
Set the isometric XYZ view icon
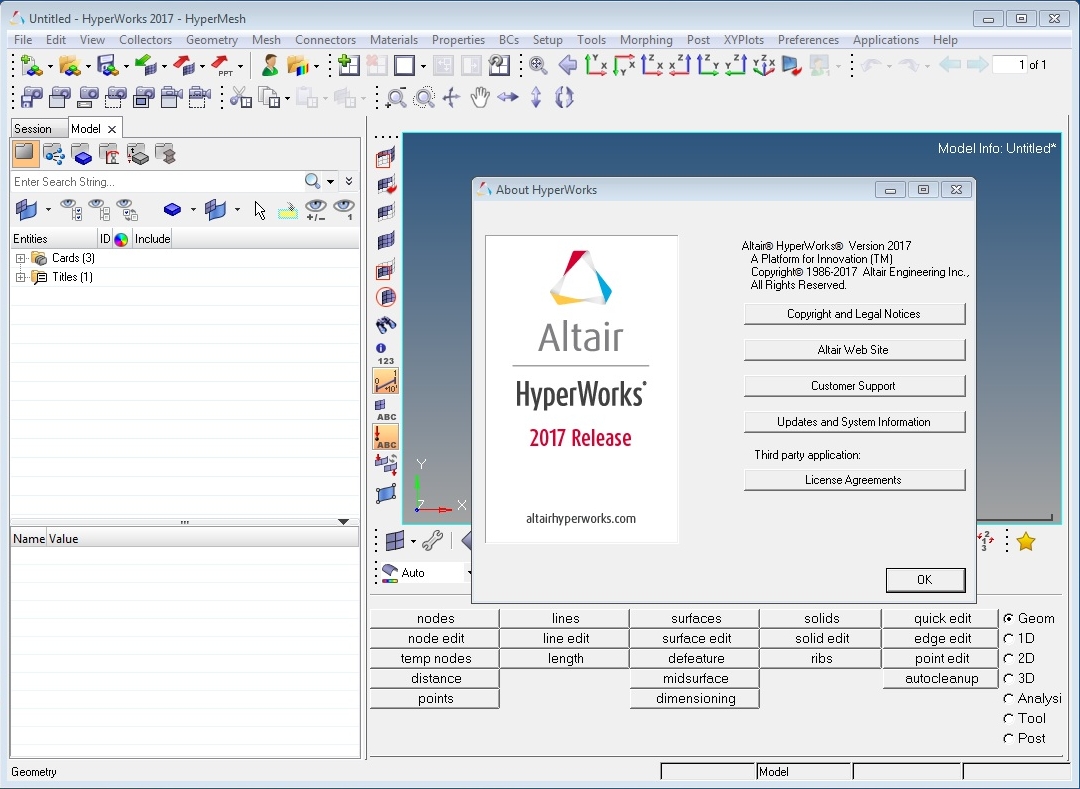(x=764, y=66)
